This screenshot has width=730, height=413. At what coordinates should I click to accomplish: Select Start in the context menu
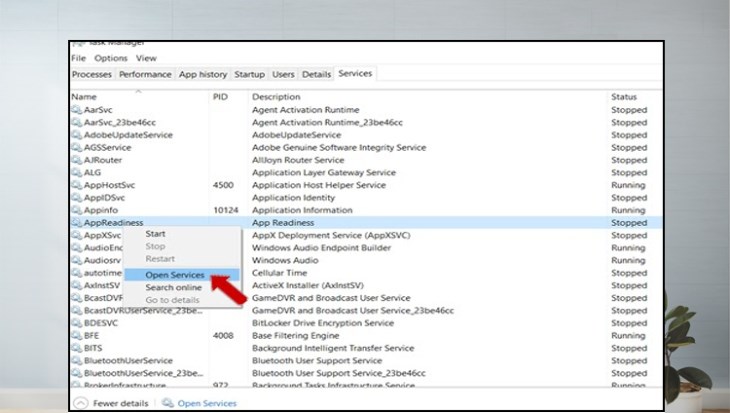(x=155, y=233)
